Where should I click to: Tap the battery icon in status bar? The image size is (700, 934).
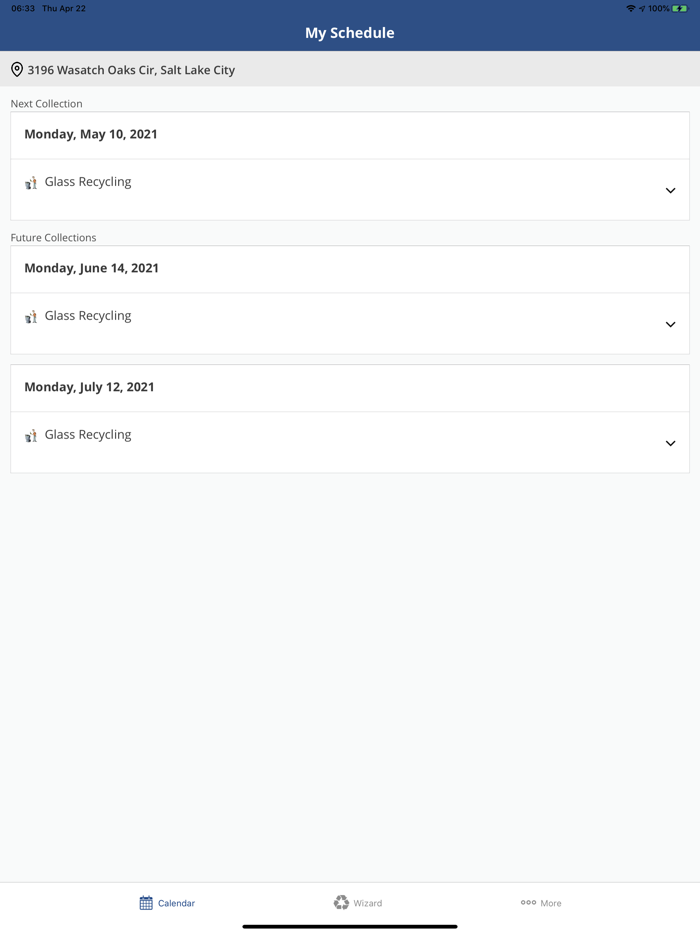pyautogui.click(x=680, y=8)
